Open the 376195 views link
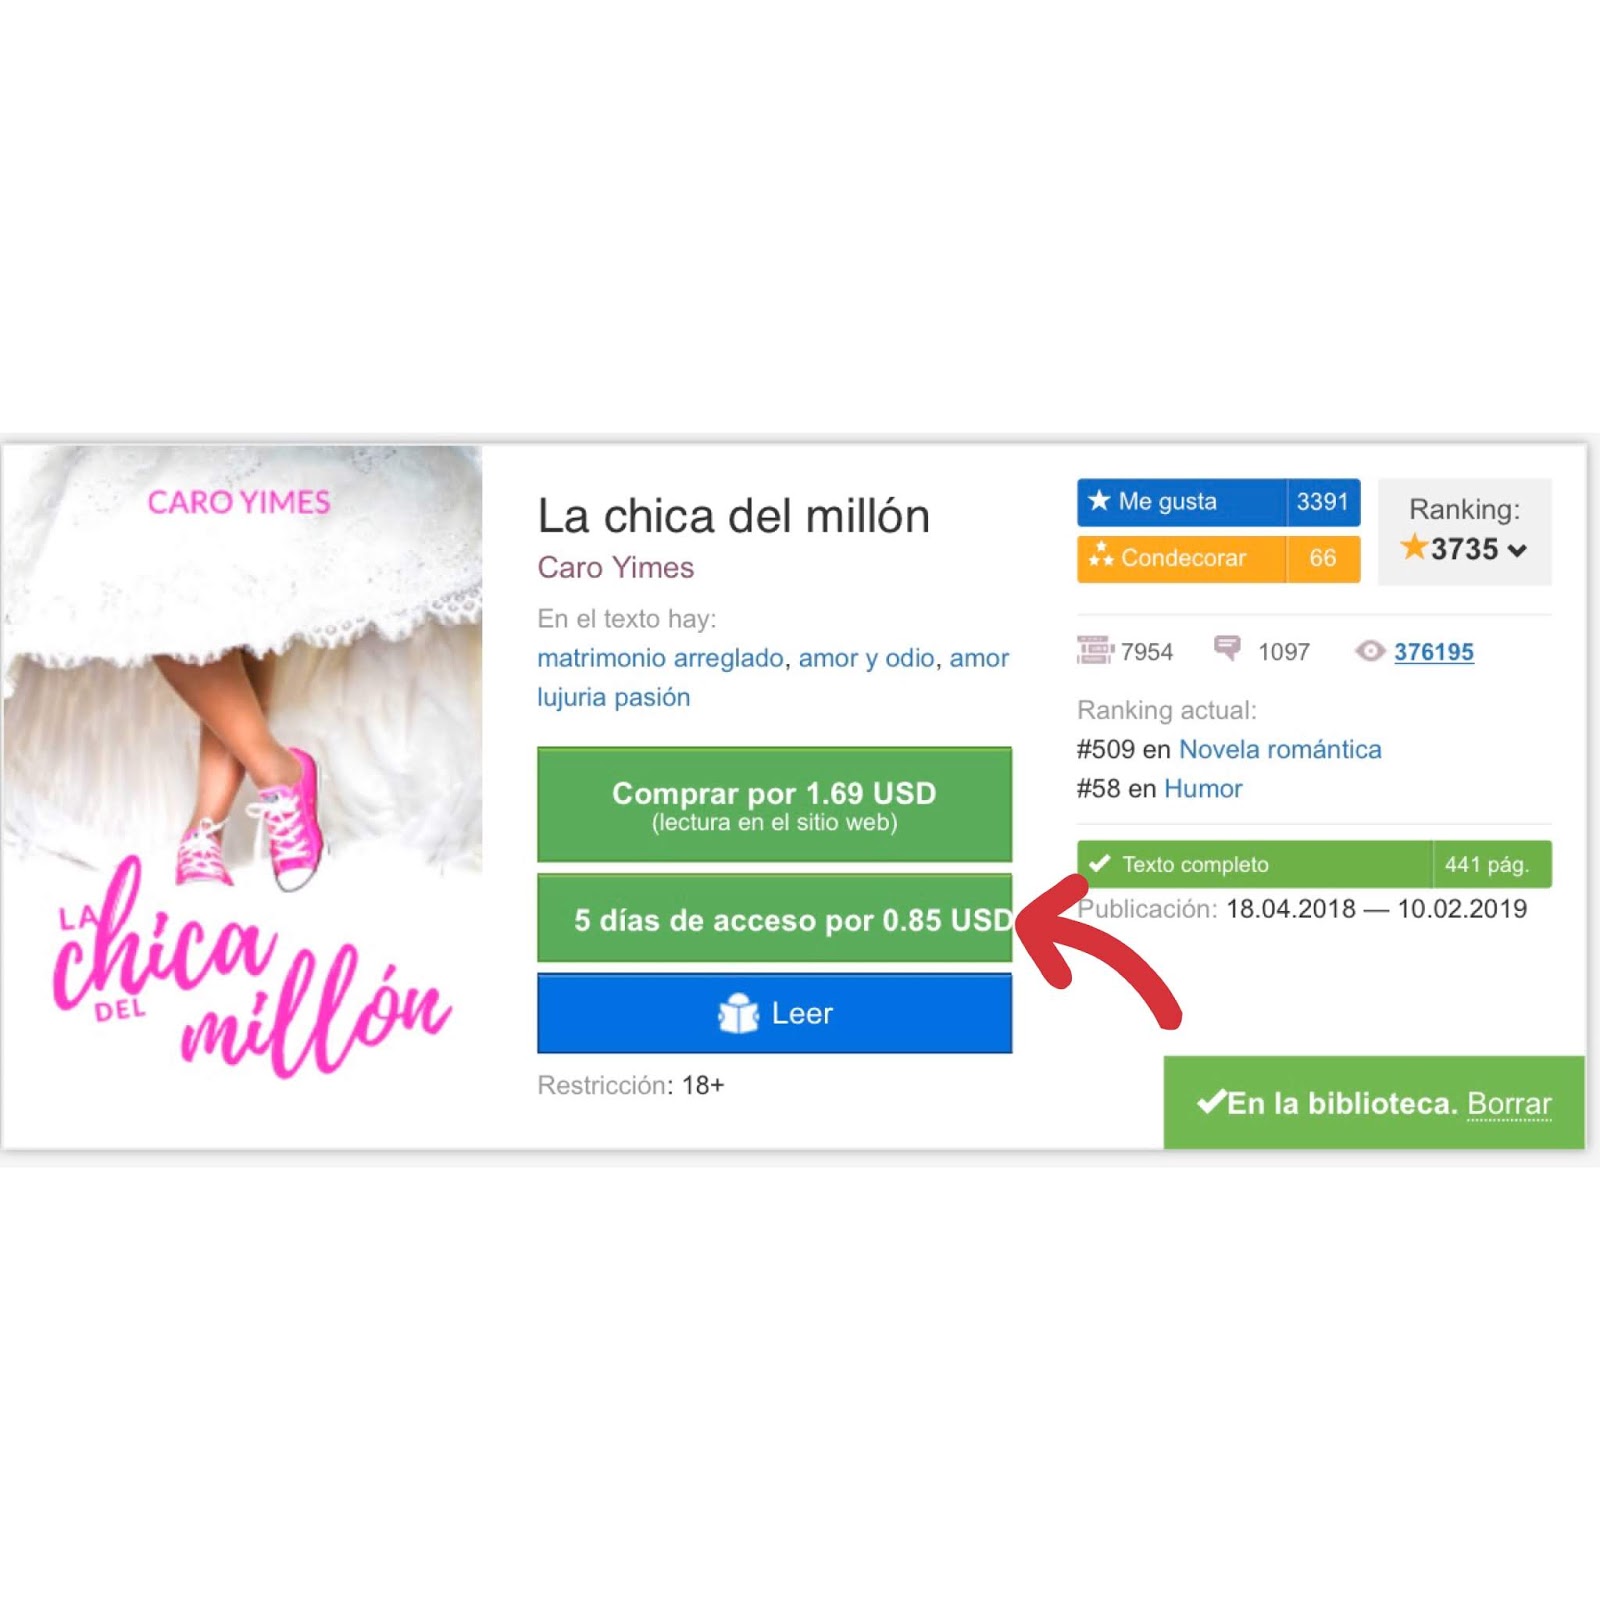Image resolution: width=1600 pixels, height=1600 pixels. 1433,652
